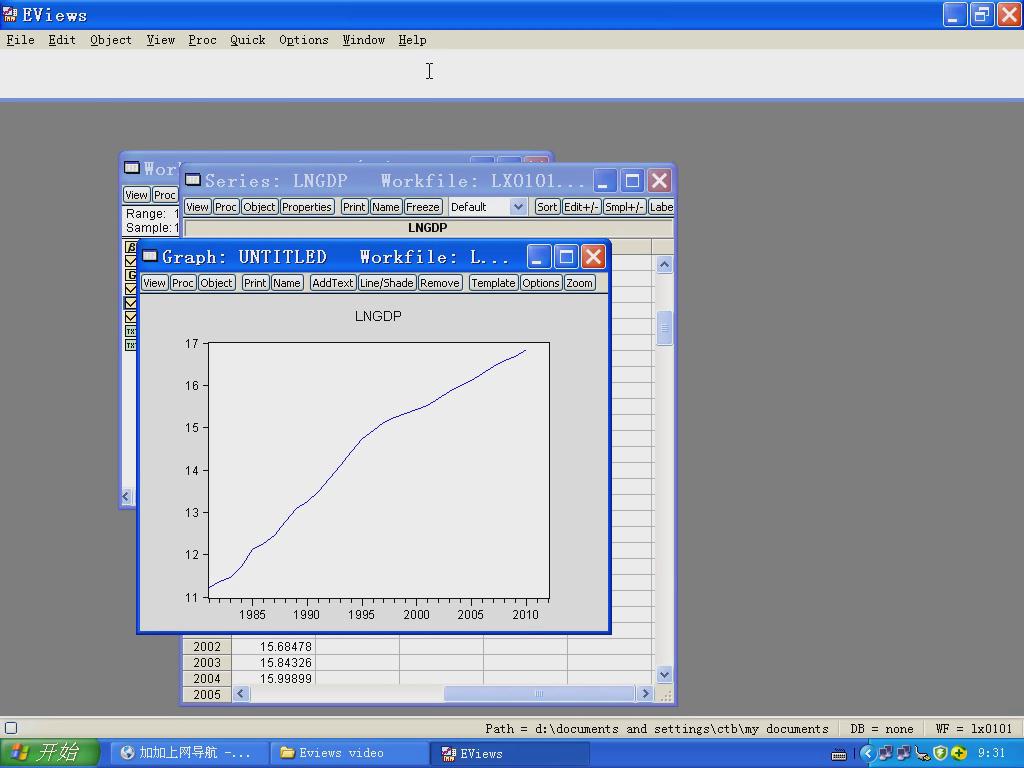Image resolution: width=1024 pixels, height=768 pixels.
Task: Click Series window scroll down arrow
Action: [664, 675]
